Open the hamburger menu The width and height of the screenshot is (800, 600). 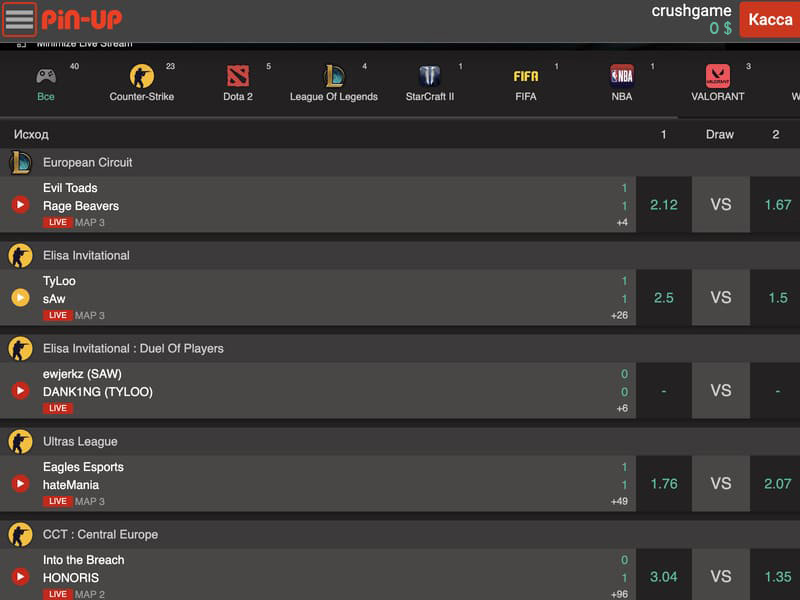[19, 19]
